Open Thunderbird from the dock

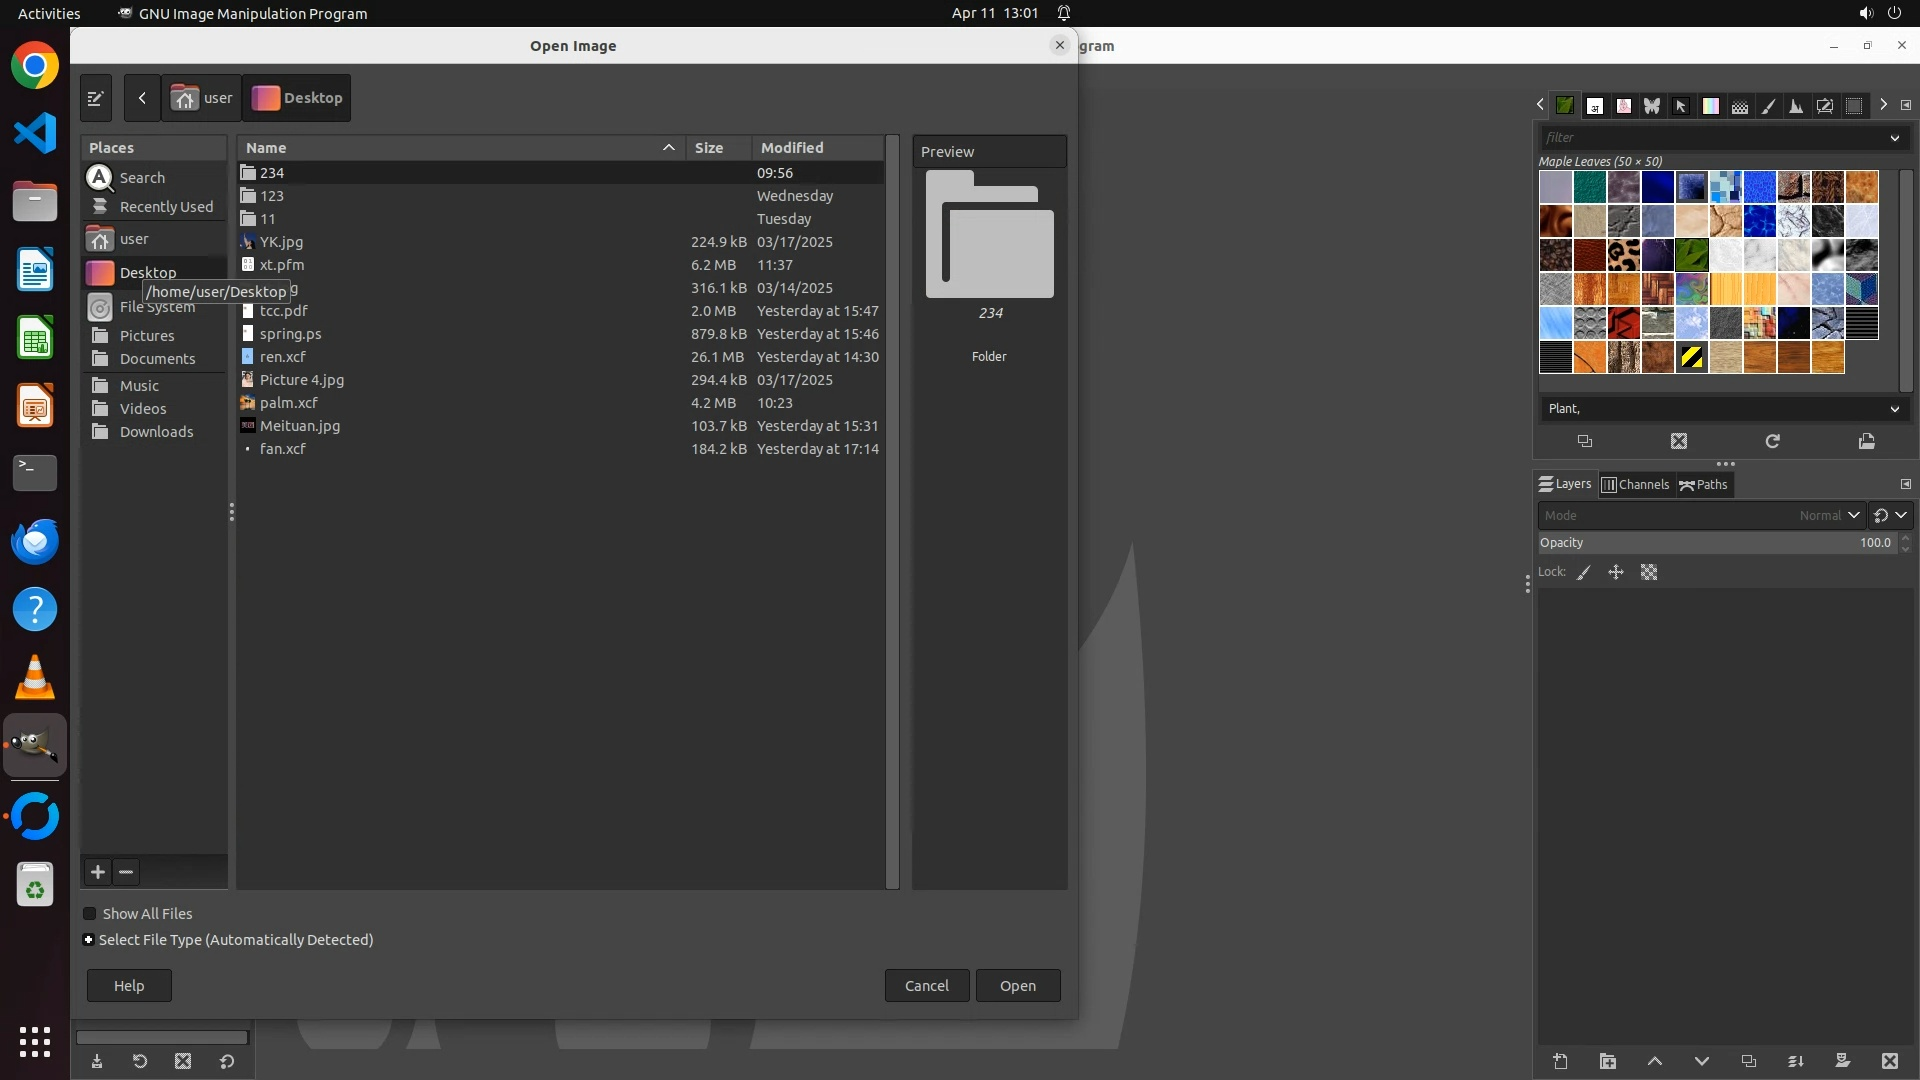click(x=35, y=541)
